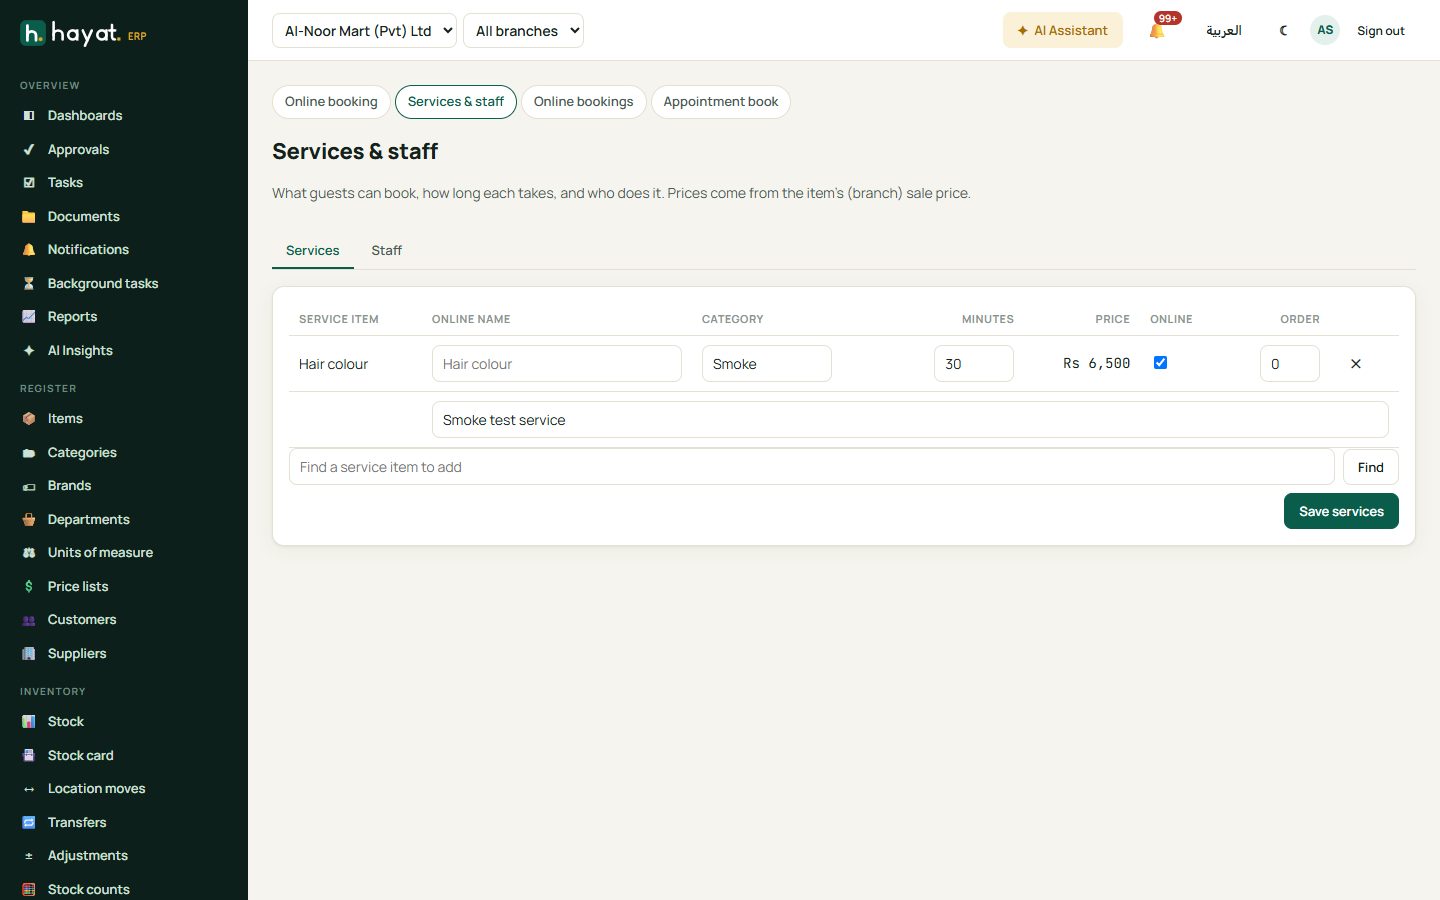Switch to the Staff tab

pyautogui.click(x=386, y=251)
